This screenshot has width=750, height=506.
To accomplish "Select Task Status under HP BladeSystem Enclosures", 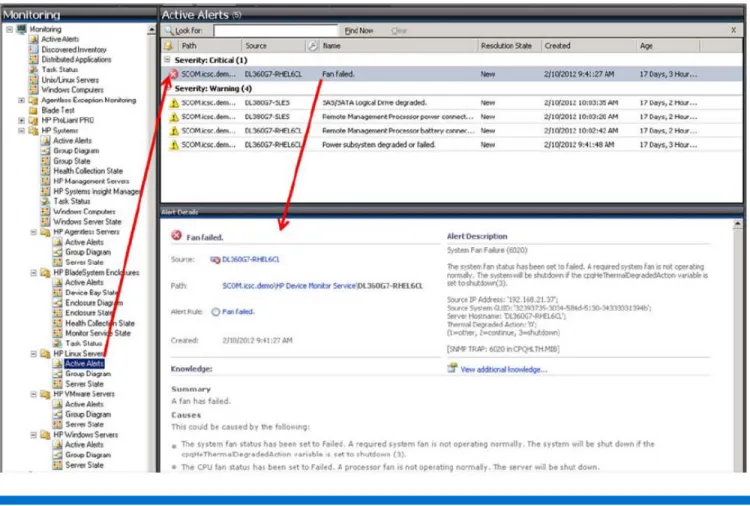I will click(83, 343).
